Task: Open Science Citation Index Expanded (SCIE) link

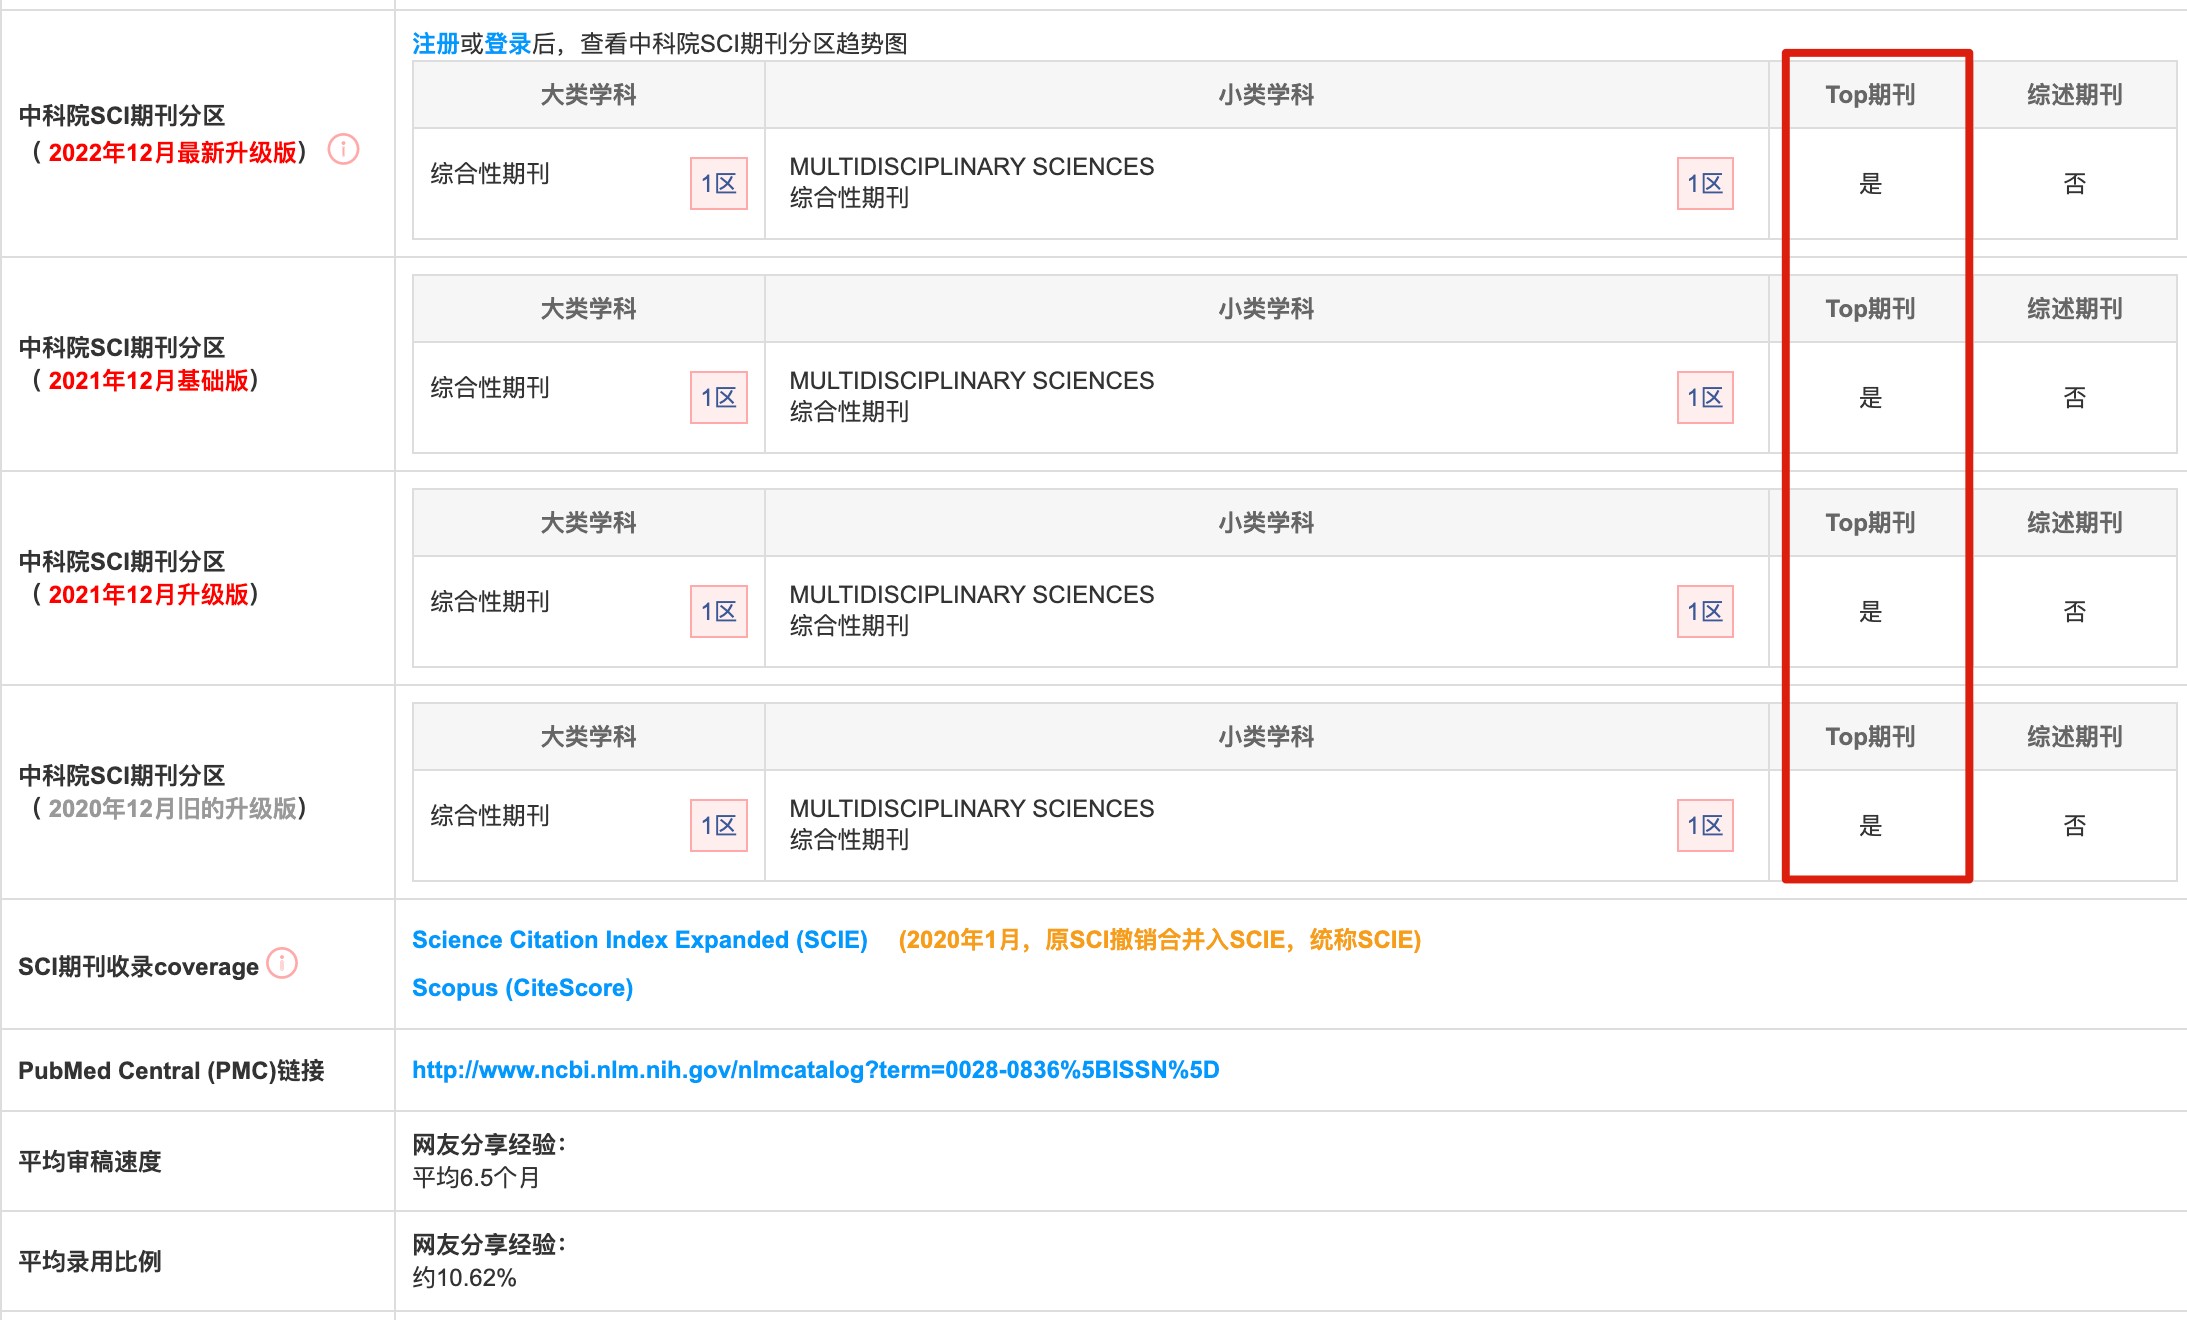Action: 639,940
